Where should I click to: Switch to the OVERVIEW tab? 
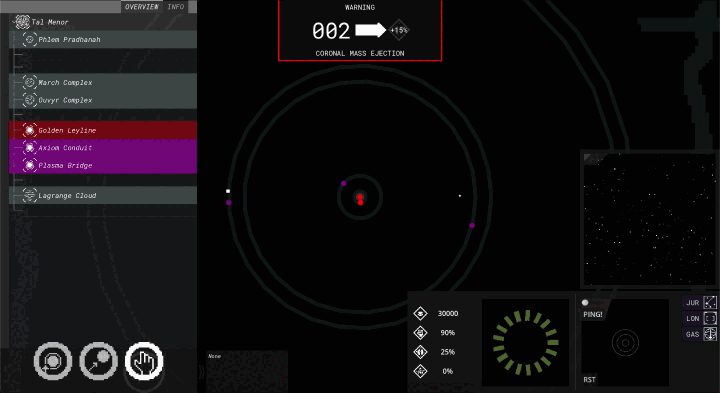[141, 6]
